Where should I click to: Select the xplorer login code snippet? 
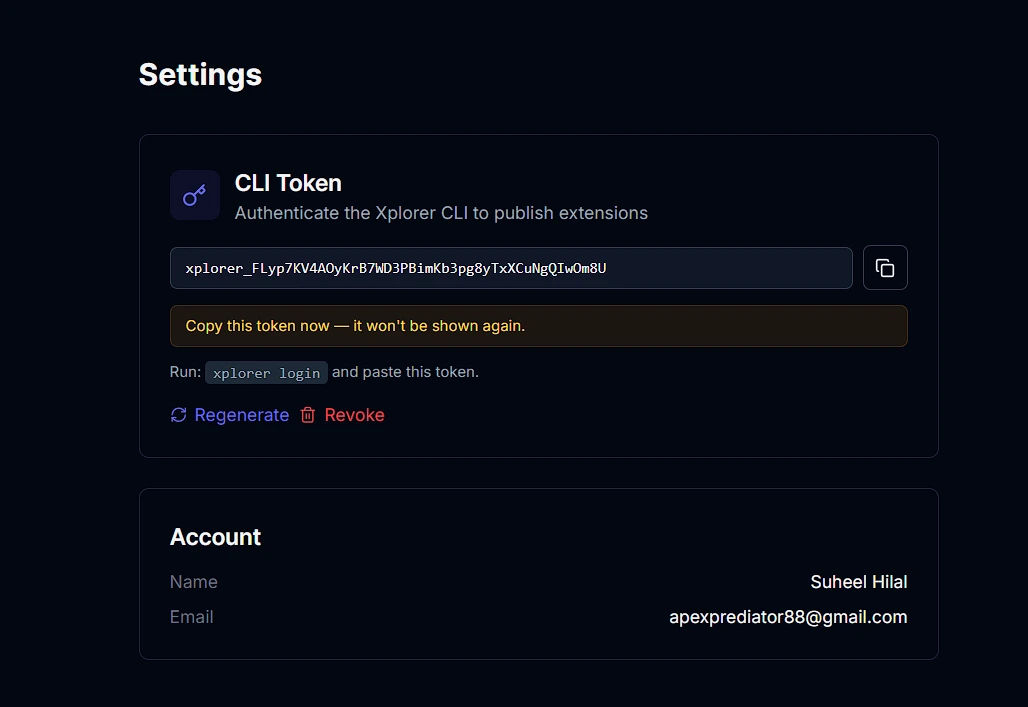tap(266, 372)
